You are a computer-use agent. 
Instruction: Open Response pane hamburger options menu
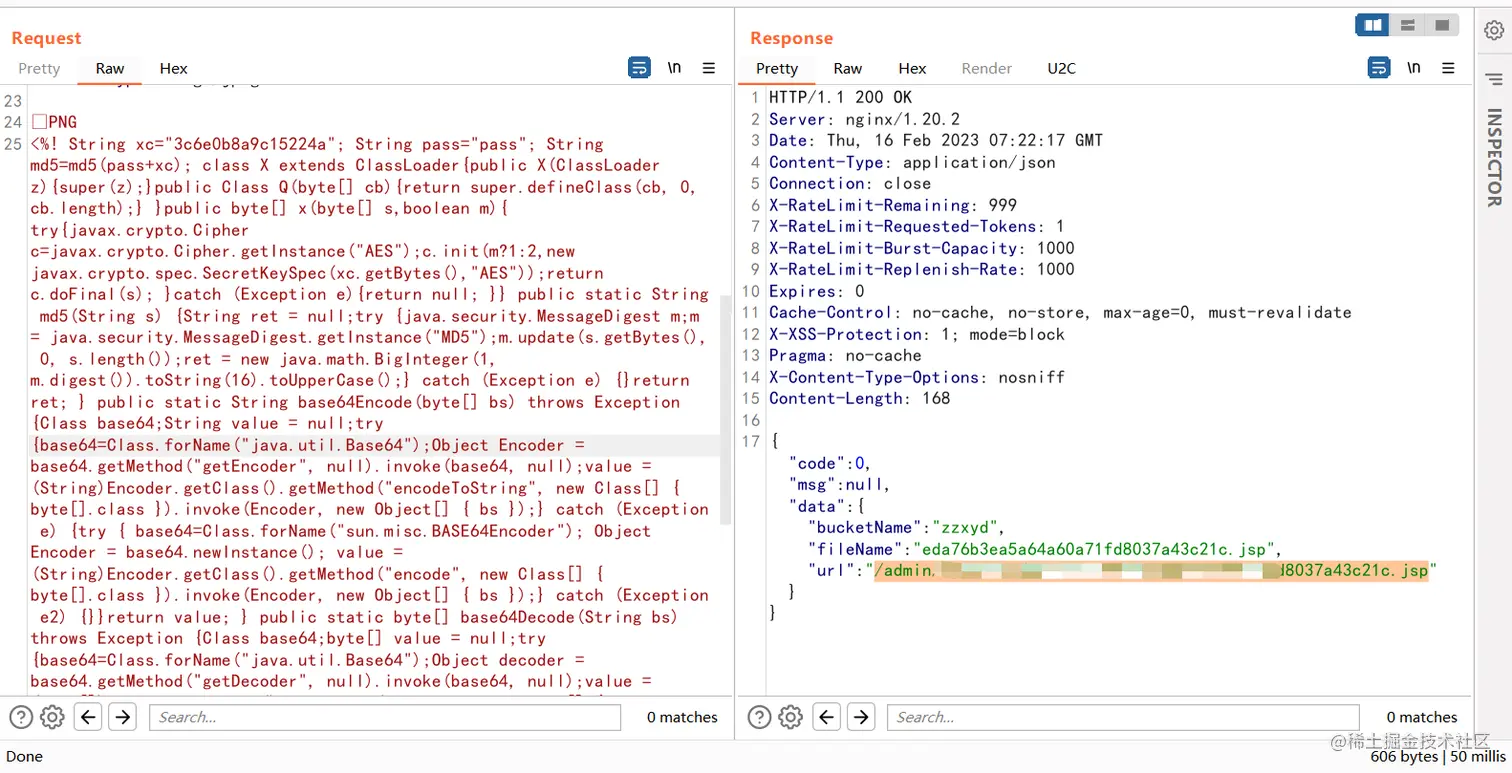click(1448, 68)
